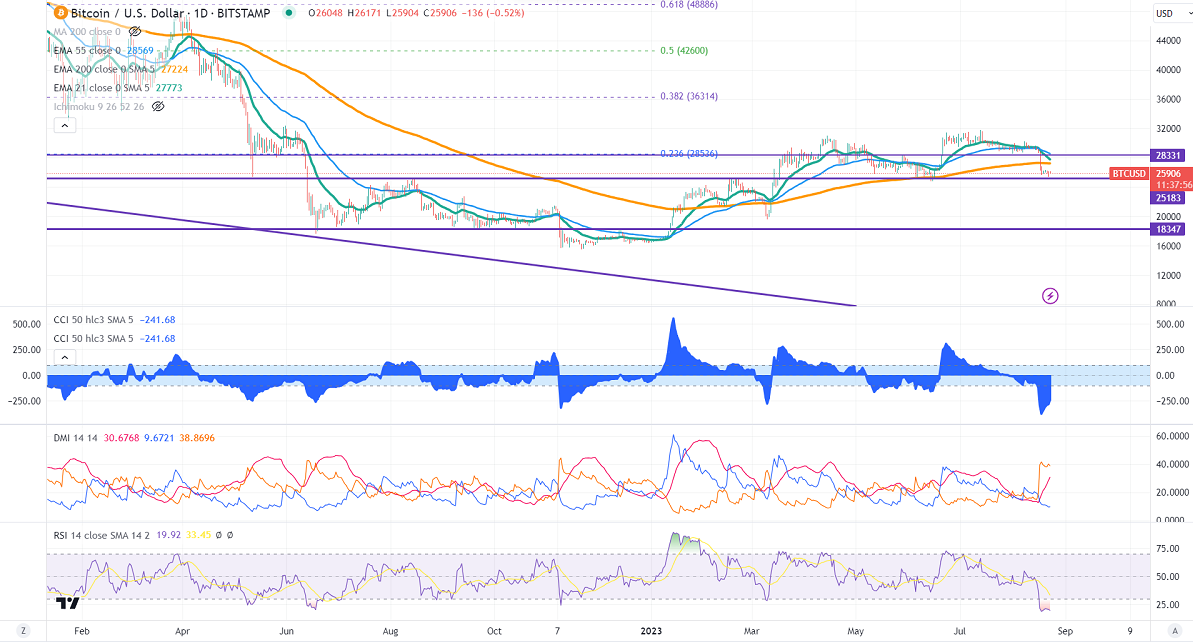Click the EMA 200 value 27224
1193x642 pixels.
pos(174,69)
